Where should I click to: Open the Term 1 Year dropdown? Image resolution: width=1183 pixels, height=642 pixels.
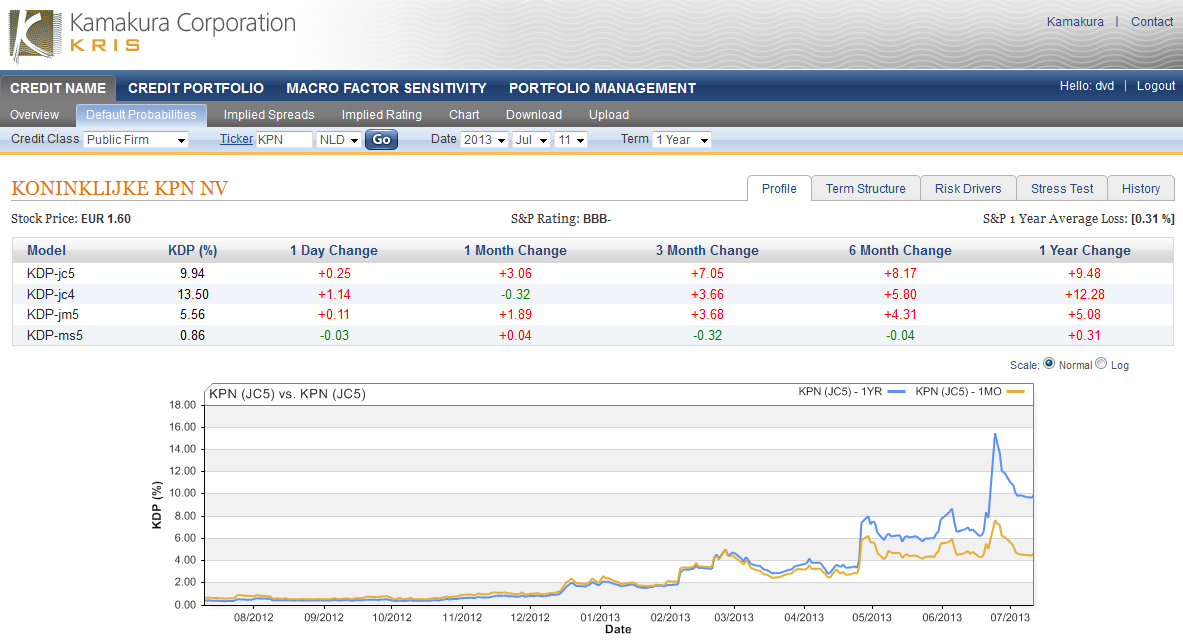pyautogui.click(x=682, y=140)
